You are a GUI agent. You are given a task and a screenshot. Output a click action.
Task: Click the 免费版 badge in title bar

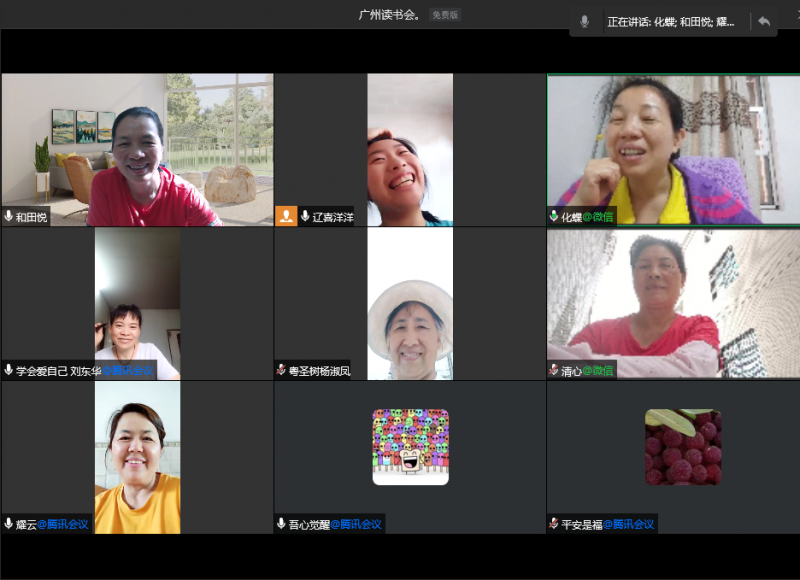click(x=444, y=15)
